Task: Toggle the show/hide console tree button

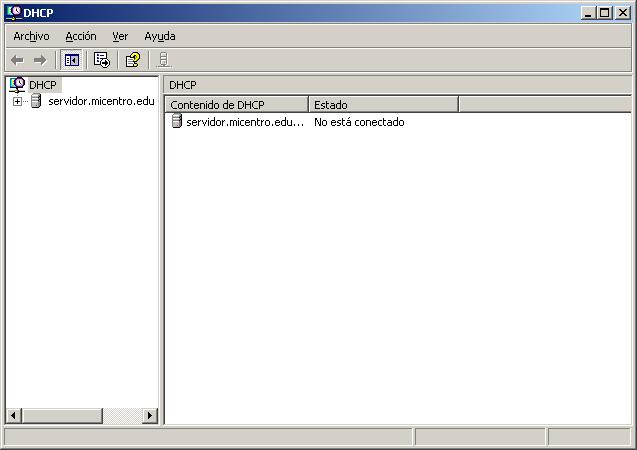Action: (x=72, y=60)
